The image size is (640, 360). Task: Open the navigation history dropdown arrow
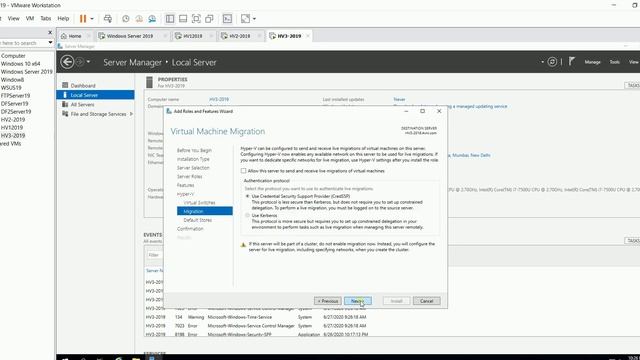click(x=89, y=62)
